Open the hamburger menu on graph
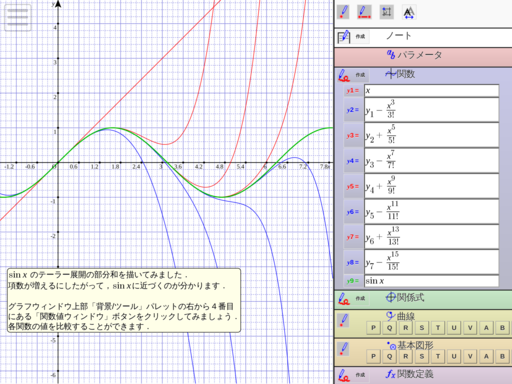The height and width of the screenshot is (384, 512). 18,17
